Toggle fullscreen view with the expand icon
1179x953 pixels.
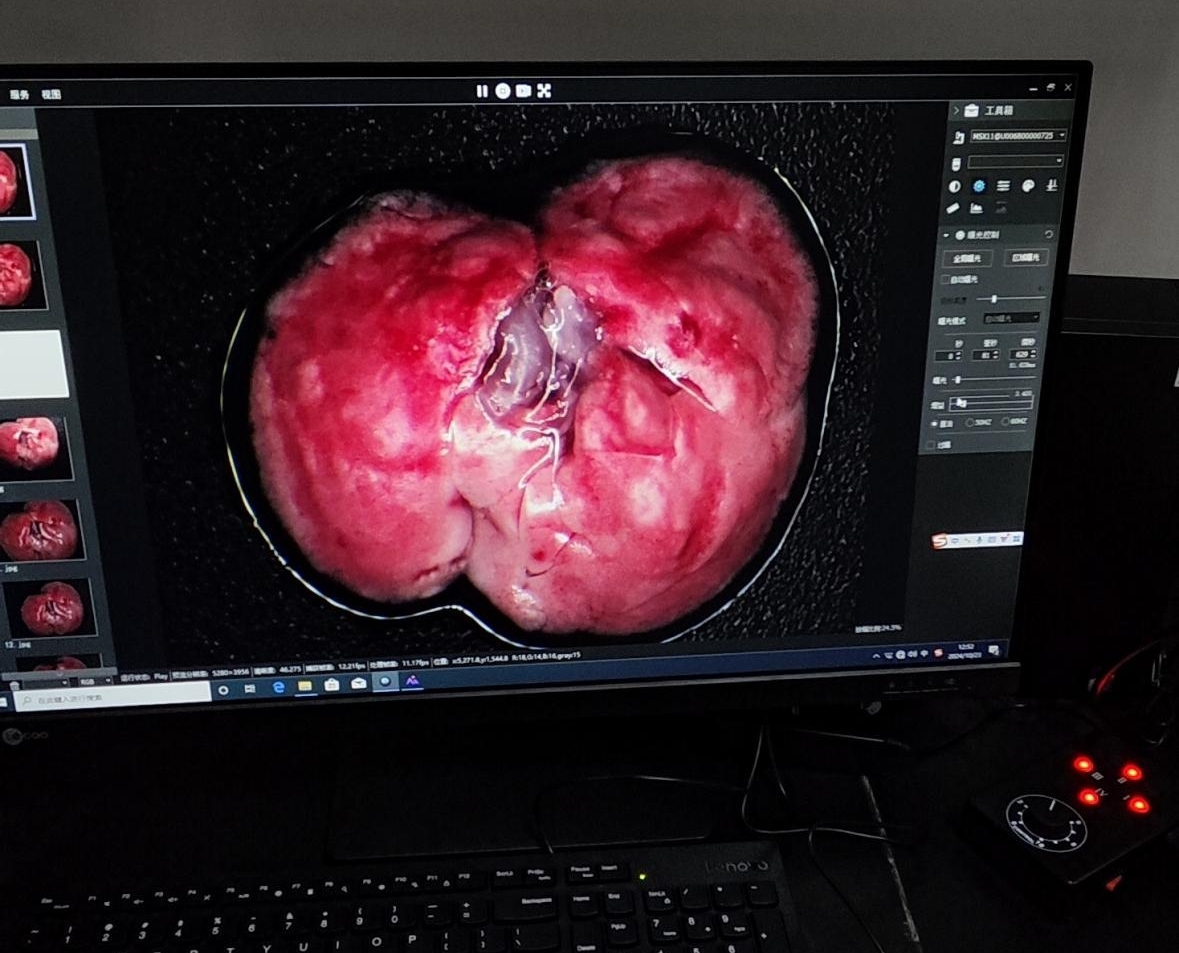544,91
